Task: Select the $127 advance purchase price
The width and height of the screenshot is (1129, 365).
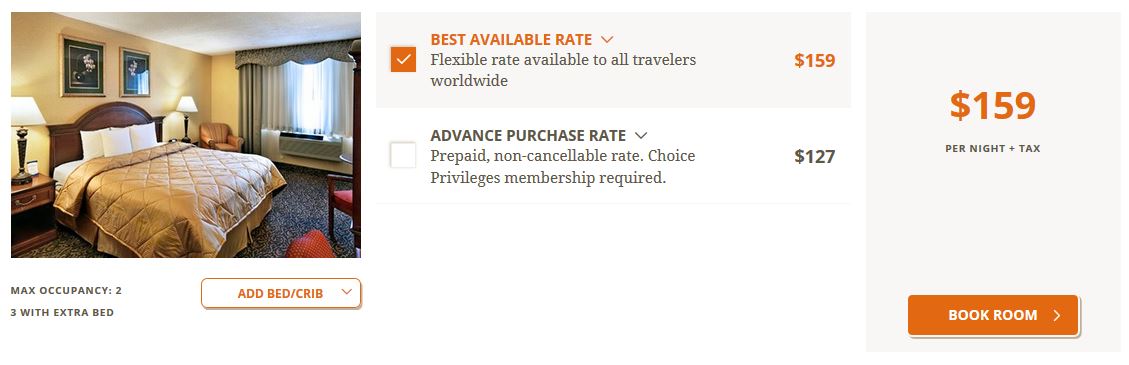Action: click(814, 156)
